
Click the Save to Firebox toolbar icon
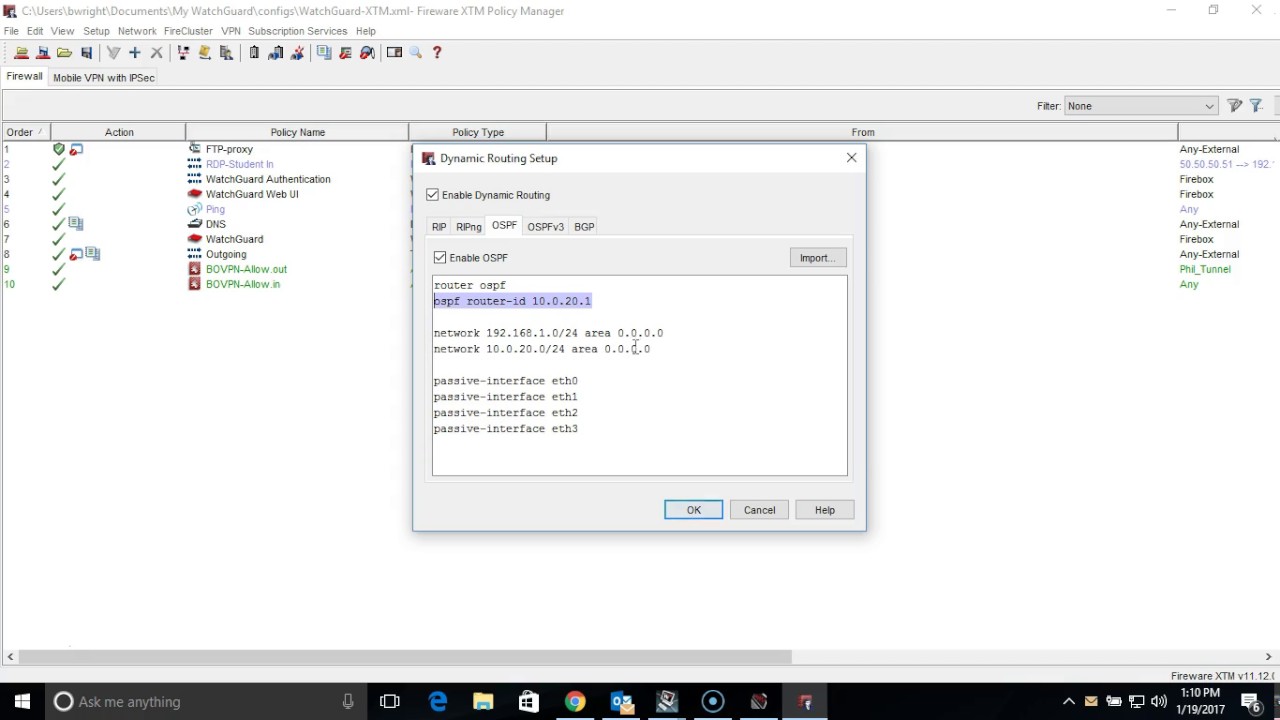(43, 53)
